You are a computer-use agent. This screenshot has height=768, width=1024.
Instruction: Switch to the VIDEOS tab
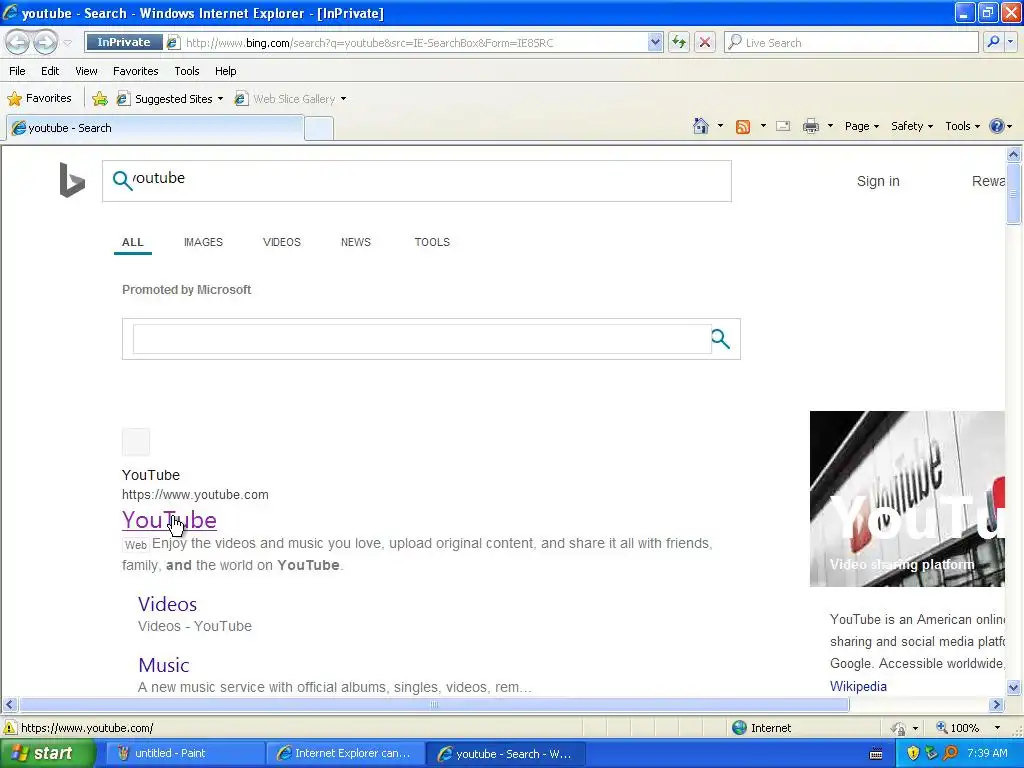(281, 242)
